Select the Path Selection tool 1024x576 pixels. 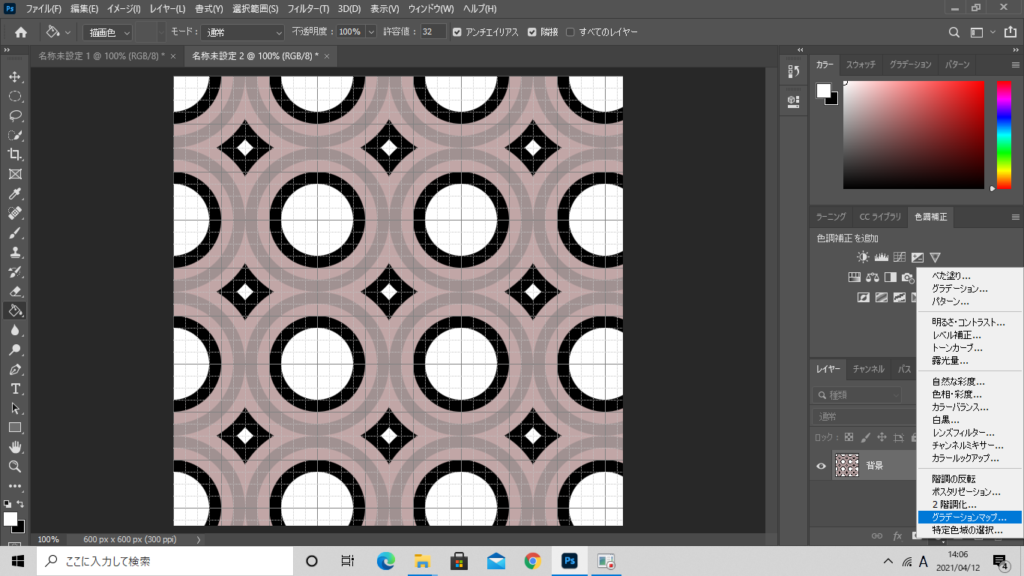click(15, 409)
